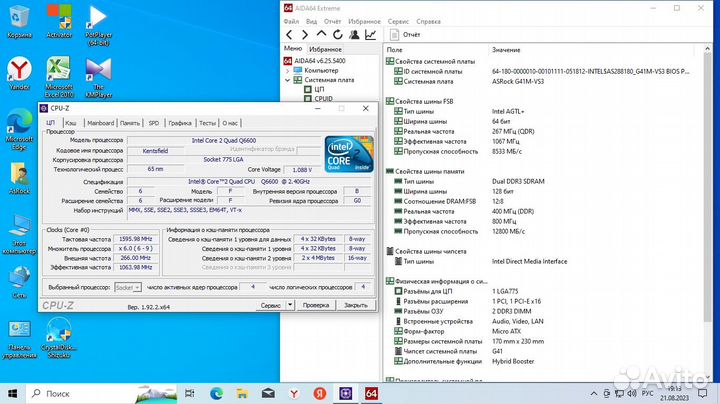Open AIDA64 graph chart toolbar icon
This screenshot has width=720, height=404.
pos(371,34)
